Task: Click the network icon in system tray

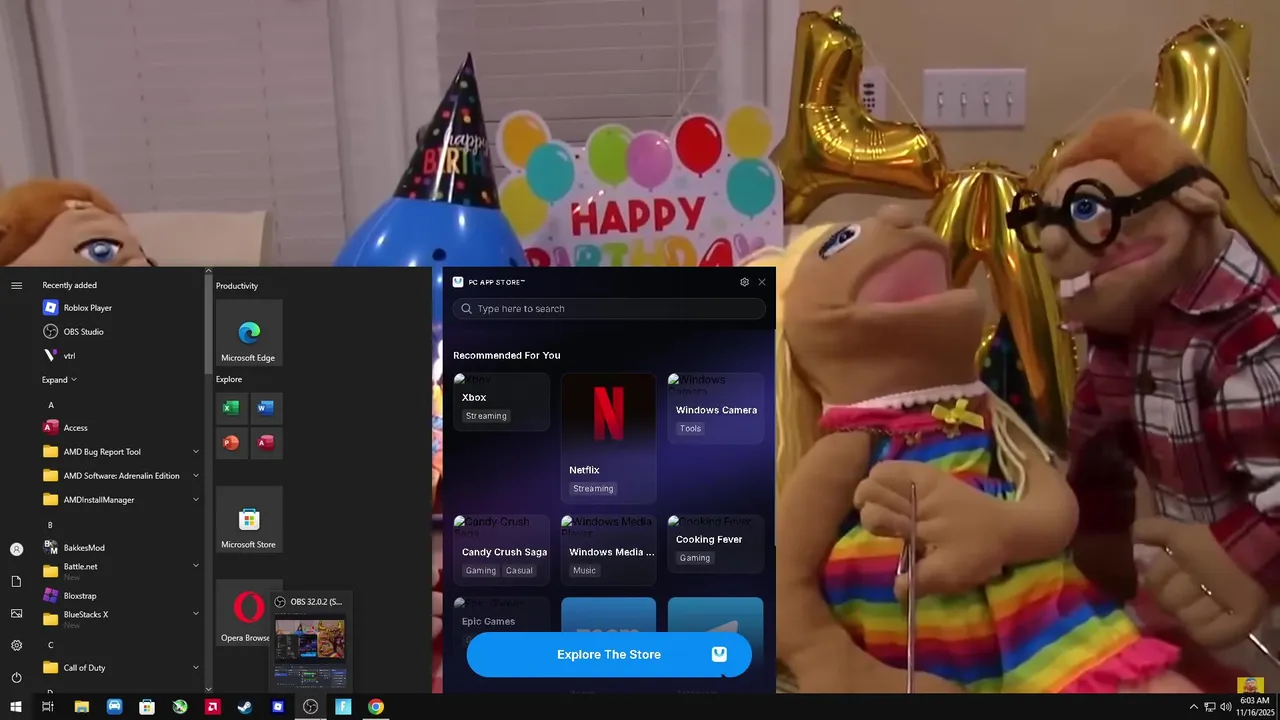Action: [x=1210, y=707]
